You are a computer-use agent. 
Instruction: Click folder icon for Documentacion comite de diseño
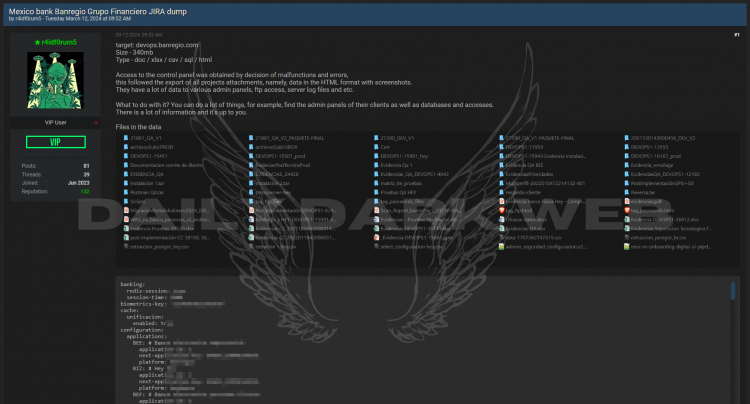[x=126, y=165]
